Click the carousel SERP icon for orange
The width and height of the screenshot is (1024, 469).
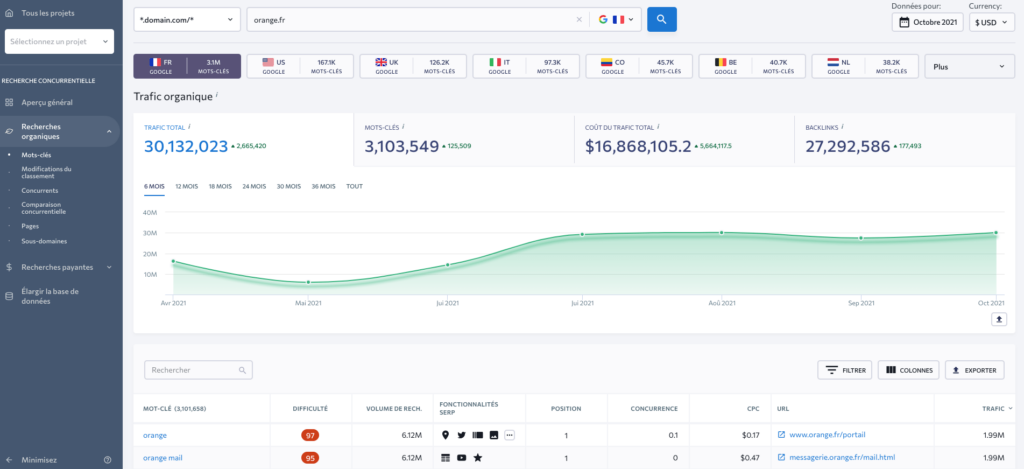477,435
